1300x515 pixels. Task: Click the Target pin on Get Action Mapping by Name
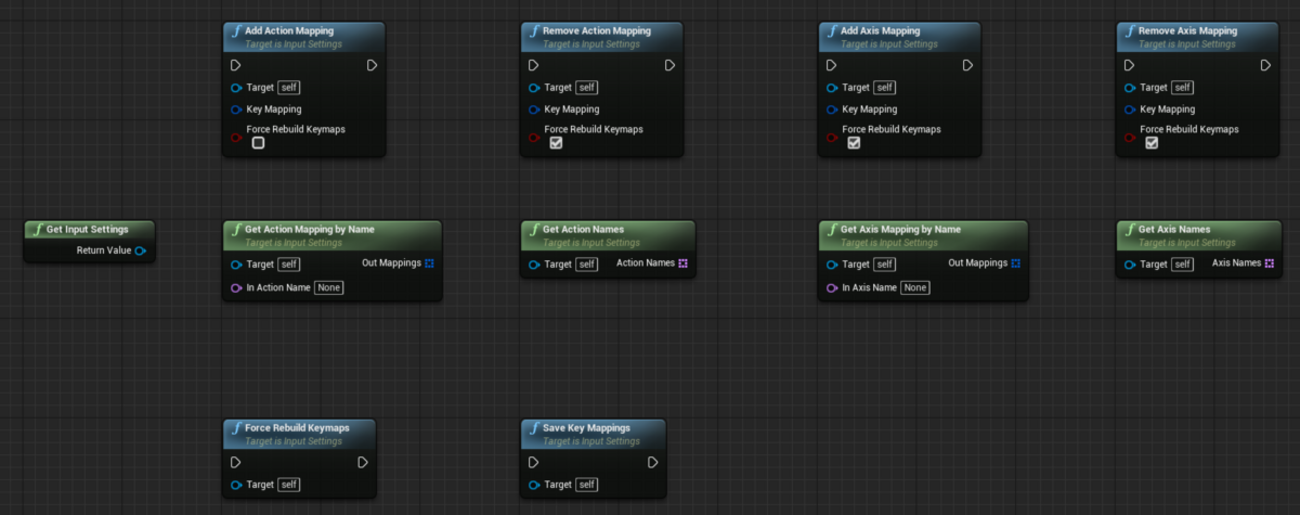click(x=237, y=265)
